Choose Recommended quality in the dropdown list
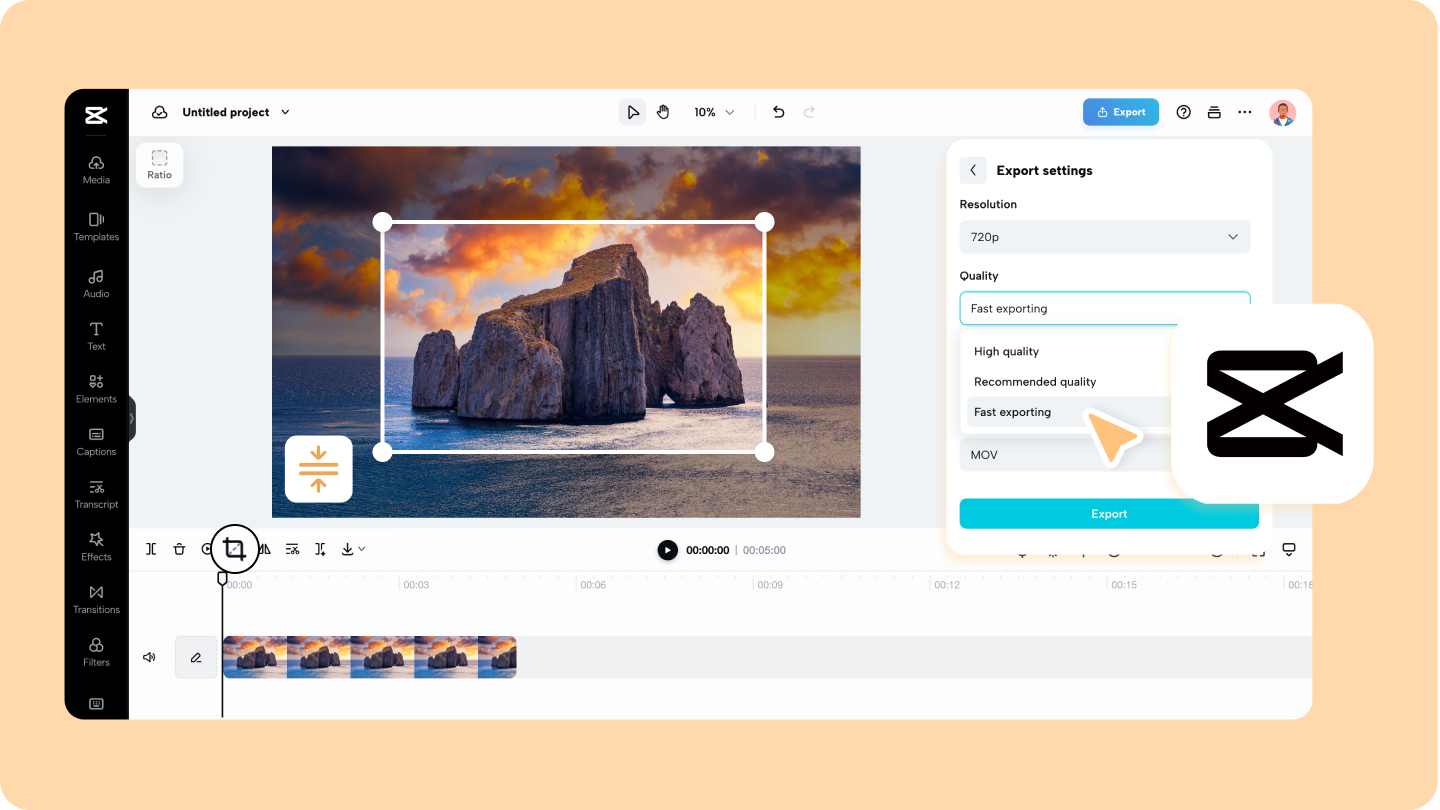 point(1034,382)
